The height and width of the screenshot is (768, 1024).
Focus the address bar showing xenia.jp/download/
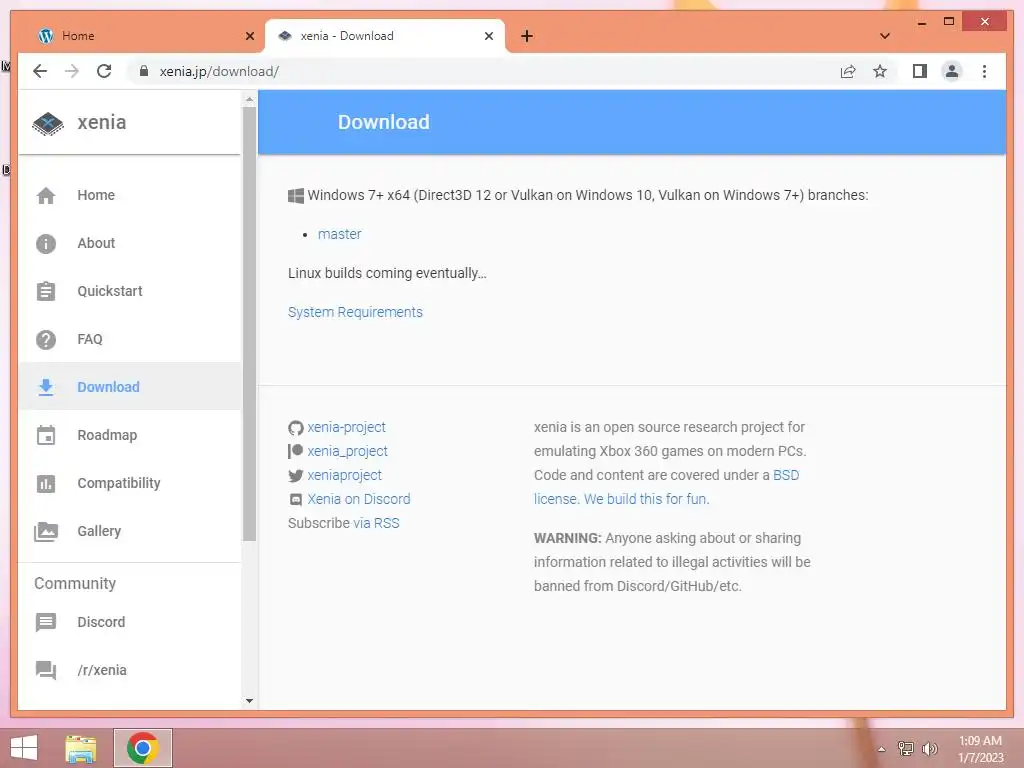(483, 71)
